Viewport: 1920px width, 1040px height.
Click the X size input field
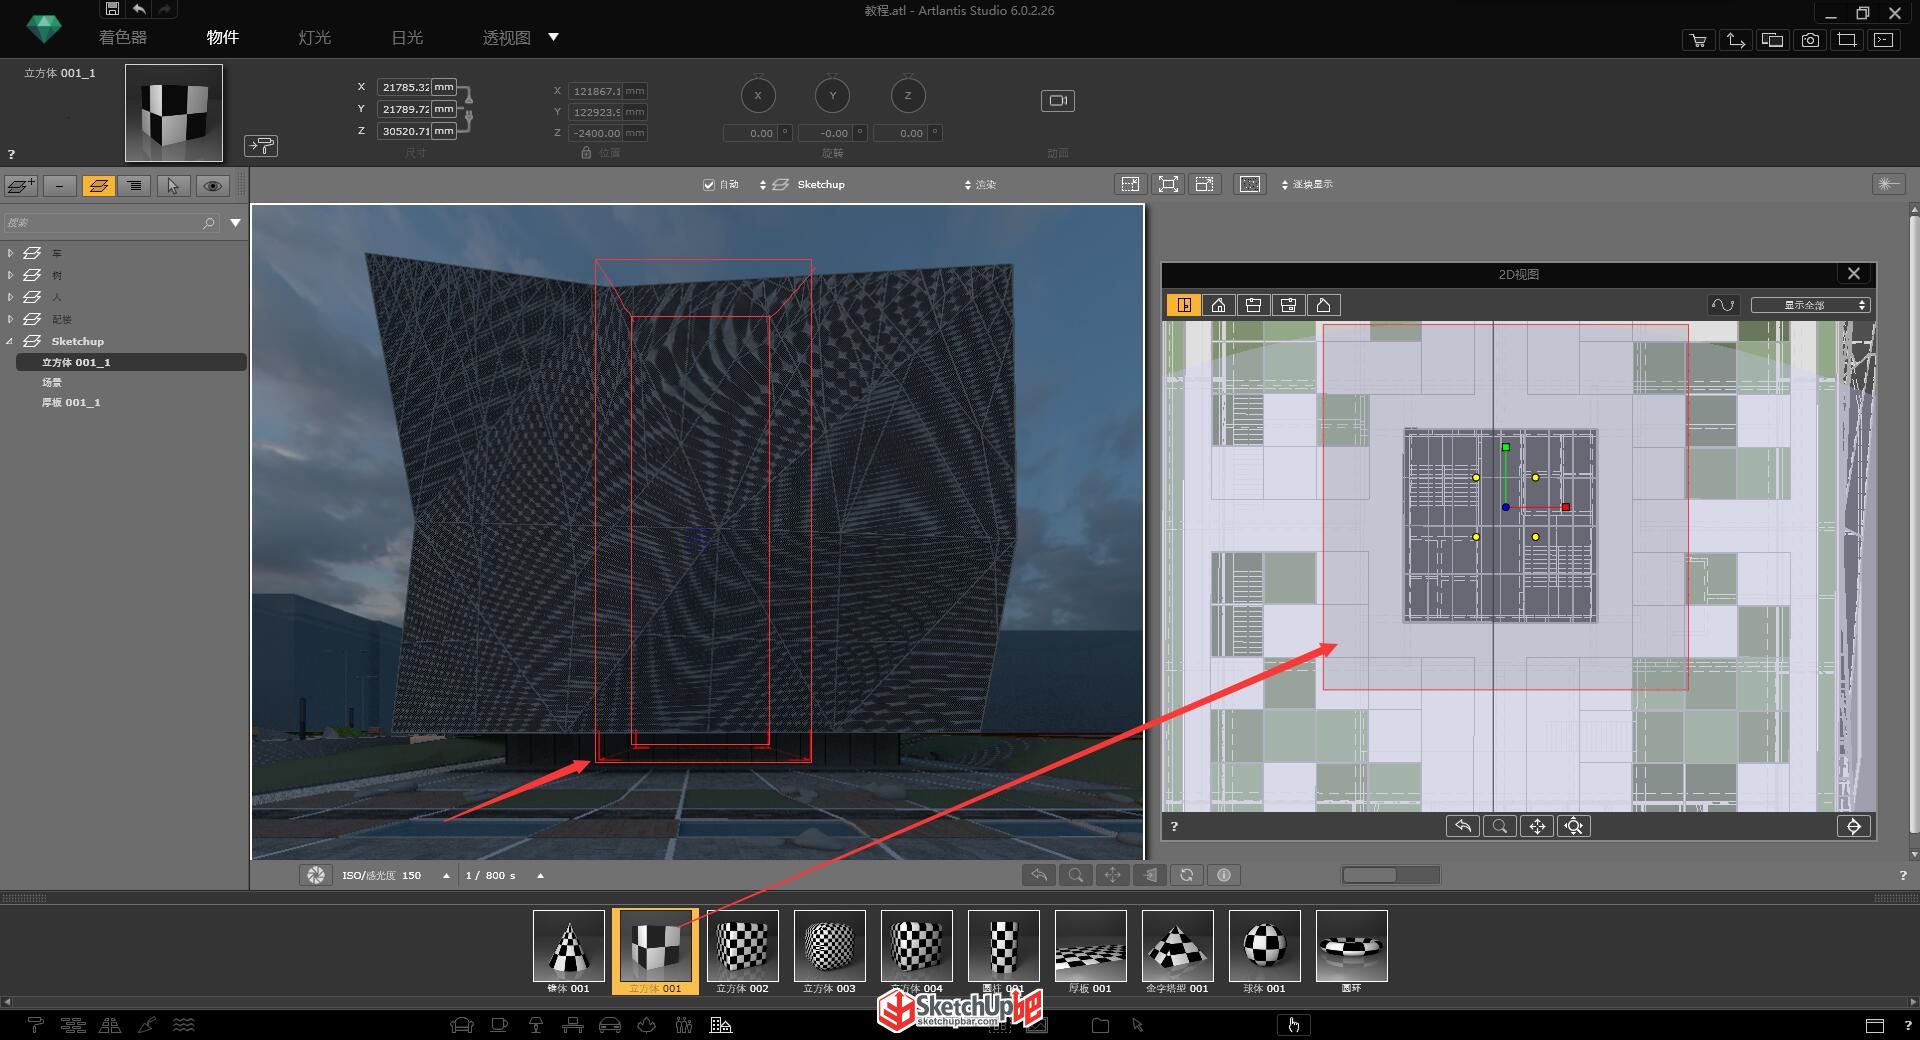404,87
